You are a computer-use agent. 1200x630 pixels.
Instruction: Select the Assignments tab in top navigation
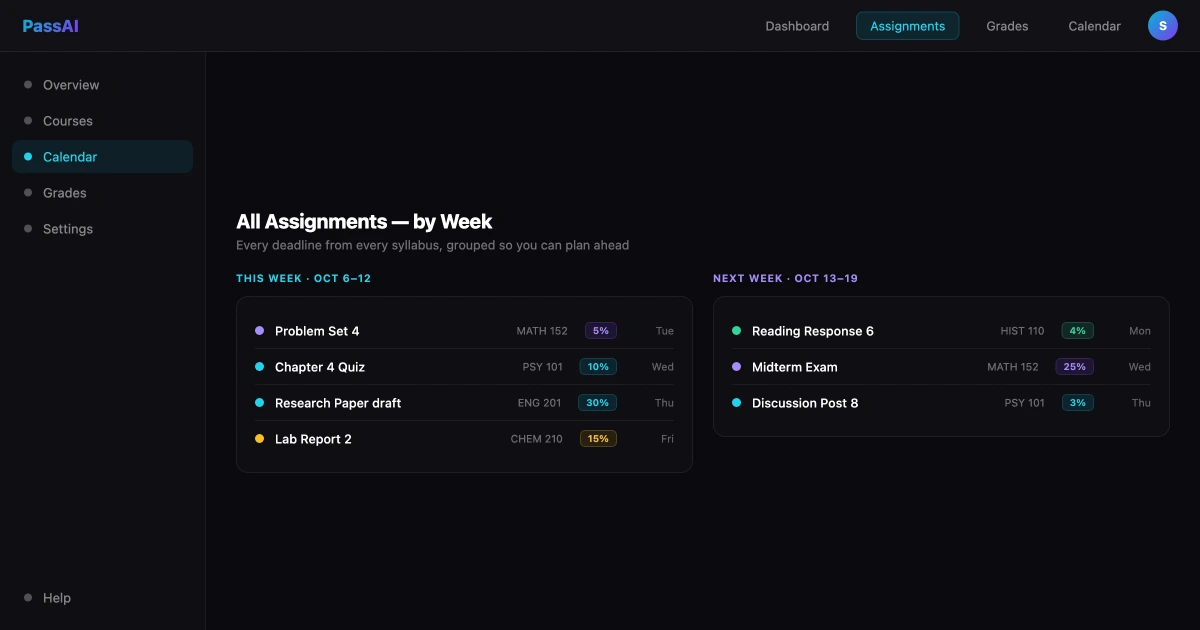click(x=907, y=26)
